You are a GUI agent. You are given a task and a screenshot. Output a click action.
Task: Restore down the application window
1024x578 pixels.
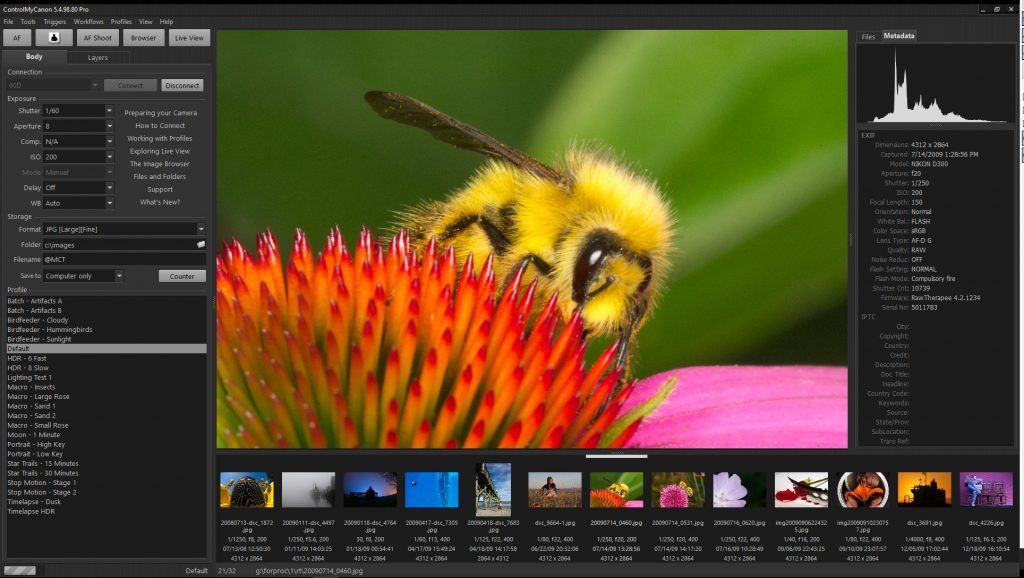[x=996, y=8]
